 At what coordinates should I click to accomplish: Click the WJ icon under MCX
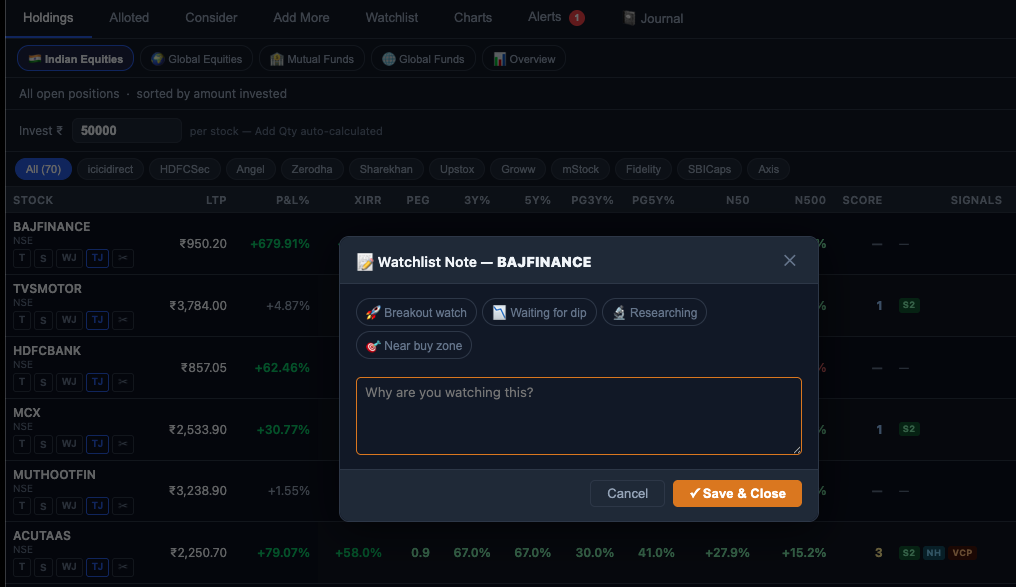[x=69, y=444]
